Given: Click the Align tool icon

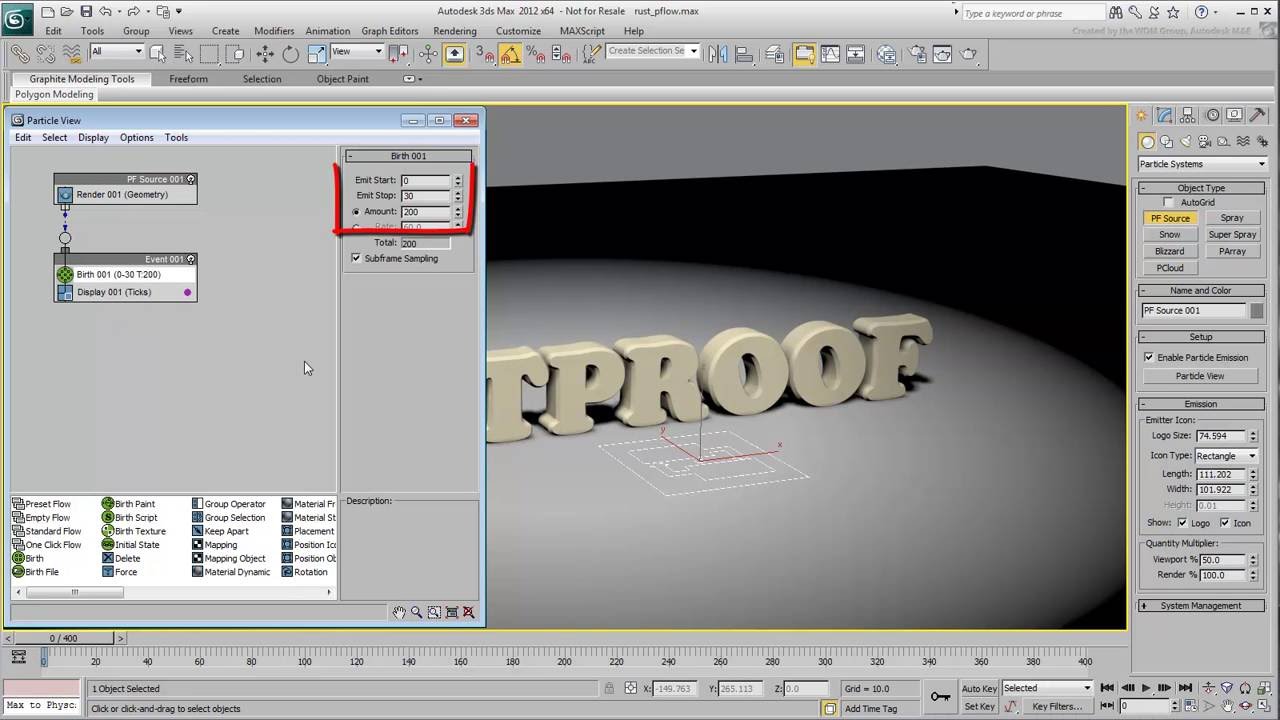Looking at the screenshot, I should click(745, 54).
